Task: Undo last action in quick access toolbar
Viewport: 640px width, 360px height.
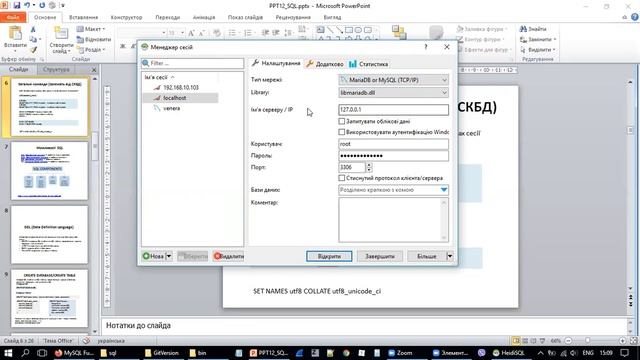Action: pos(27,6)
